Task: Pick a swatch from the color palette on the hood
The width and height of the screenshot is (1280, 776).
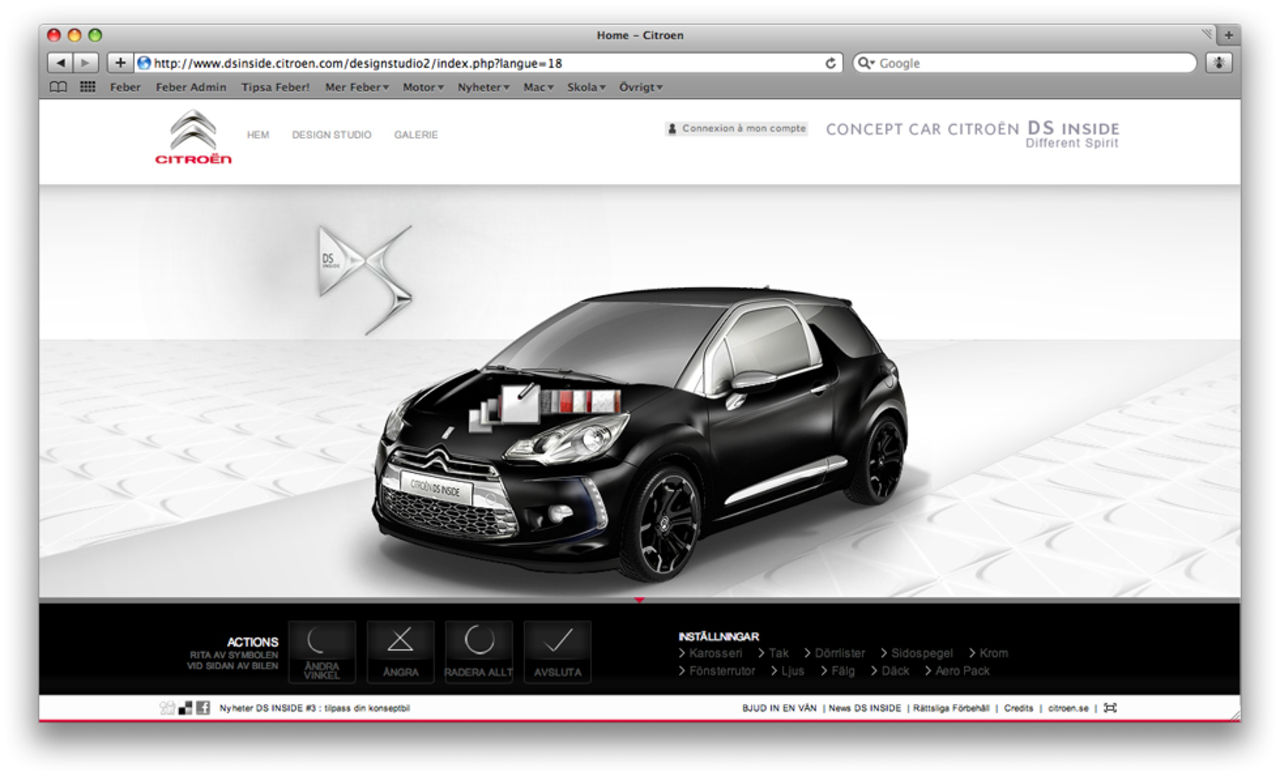Action: (580, 401)
